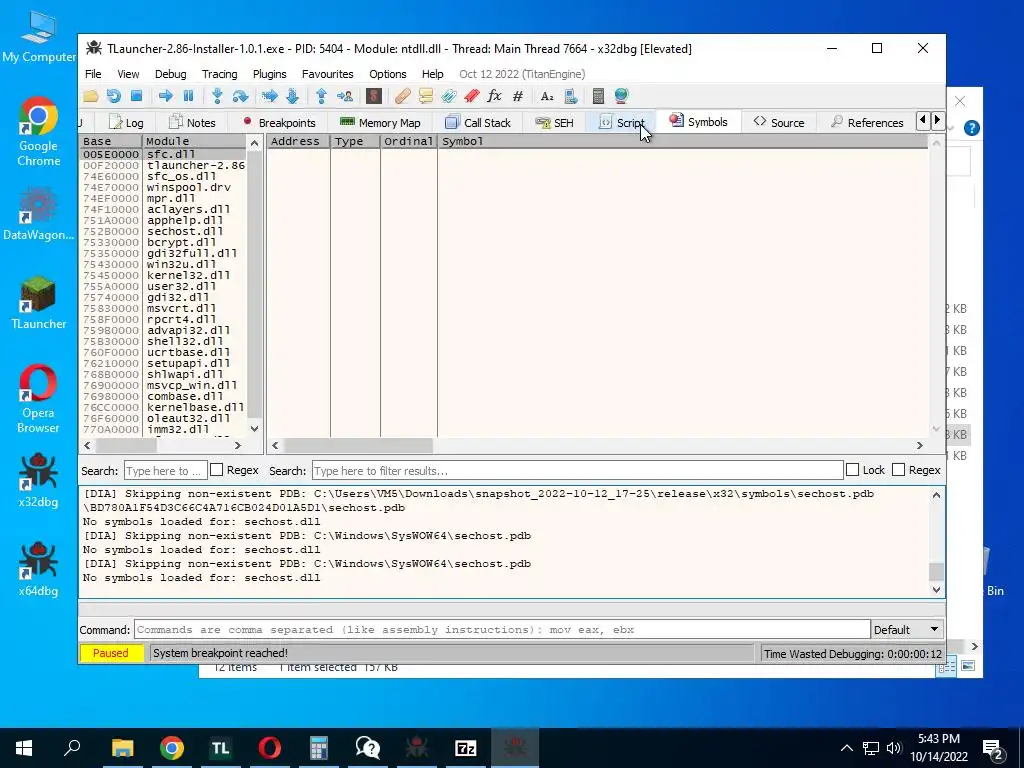Open the Bookmarks red icon
1024x768 pixels.
pyautogui.click(x=472, y=97)
